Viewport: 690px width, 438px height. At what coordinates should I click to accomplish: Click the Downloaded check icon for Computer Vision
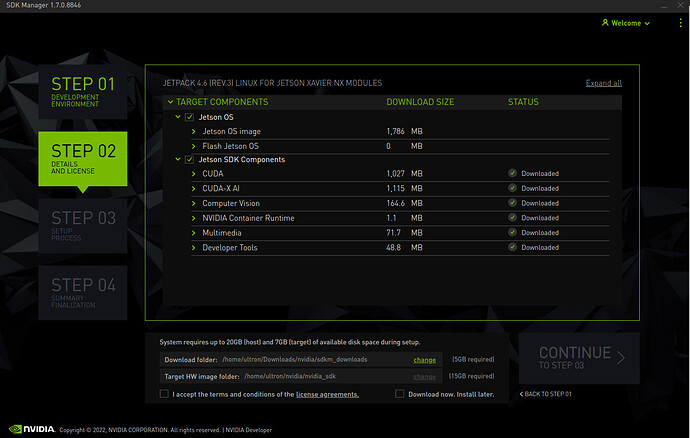tap(512, 202)
